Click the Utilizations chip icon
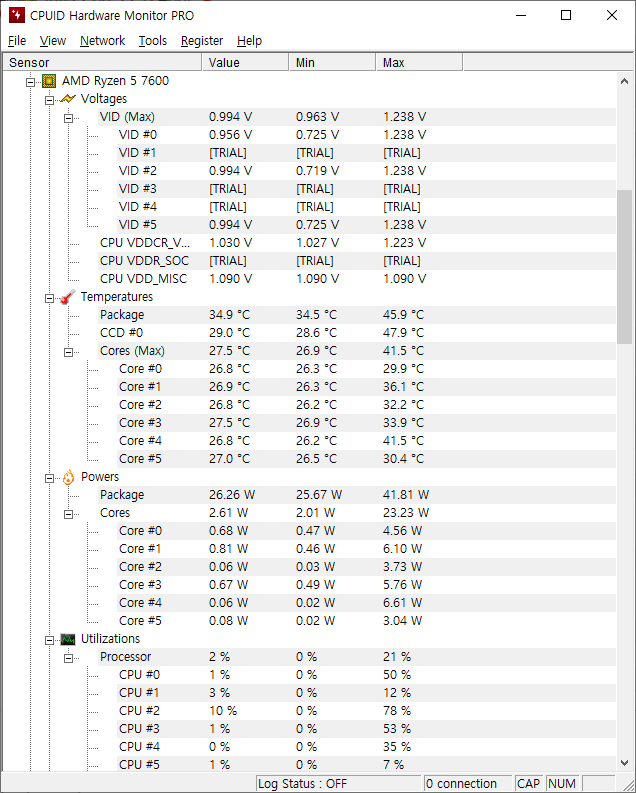 [x=68, y=639]
